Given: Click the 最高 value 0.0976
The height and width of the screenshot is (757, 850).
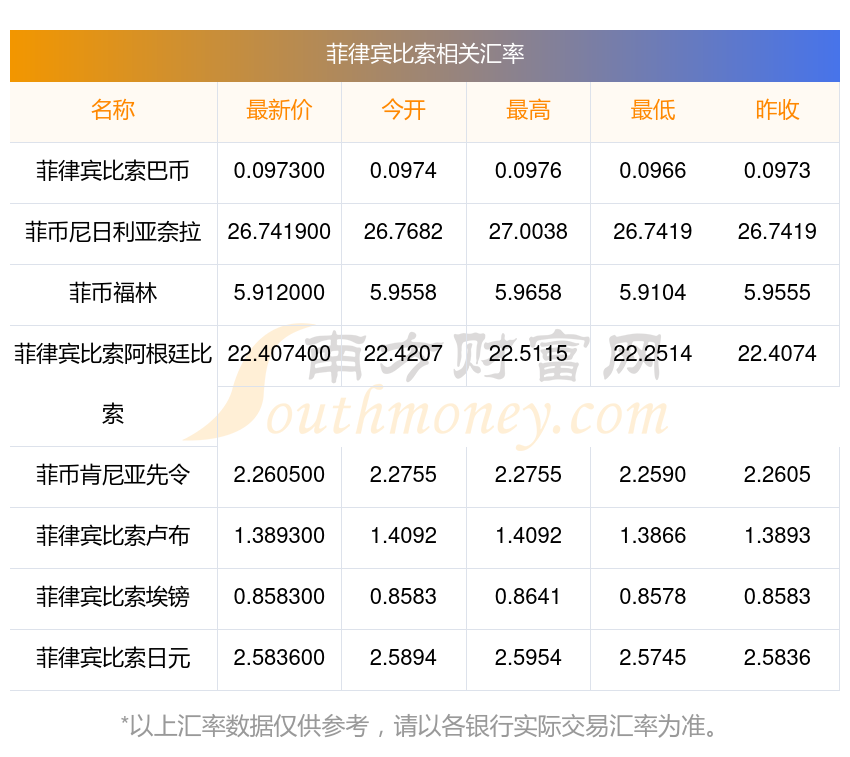Looking at the screenshot, I should click(528, 171).
